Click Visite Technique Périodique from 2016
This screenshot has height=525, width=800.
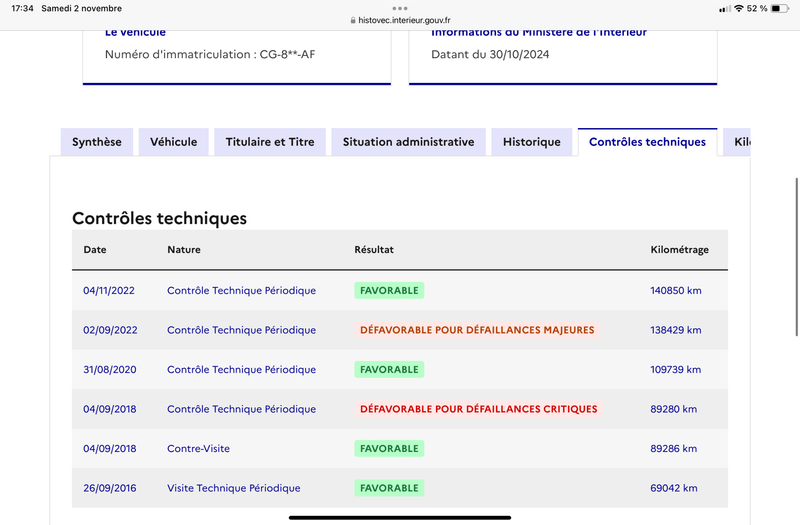[x=234, y=488]
